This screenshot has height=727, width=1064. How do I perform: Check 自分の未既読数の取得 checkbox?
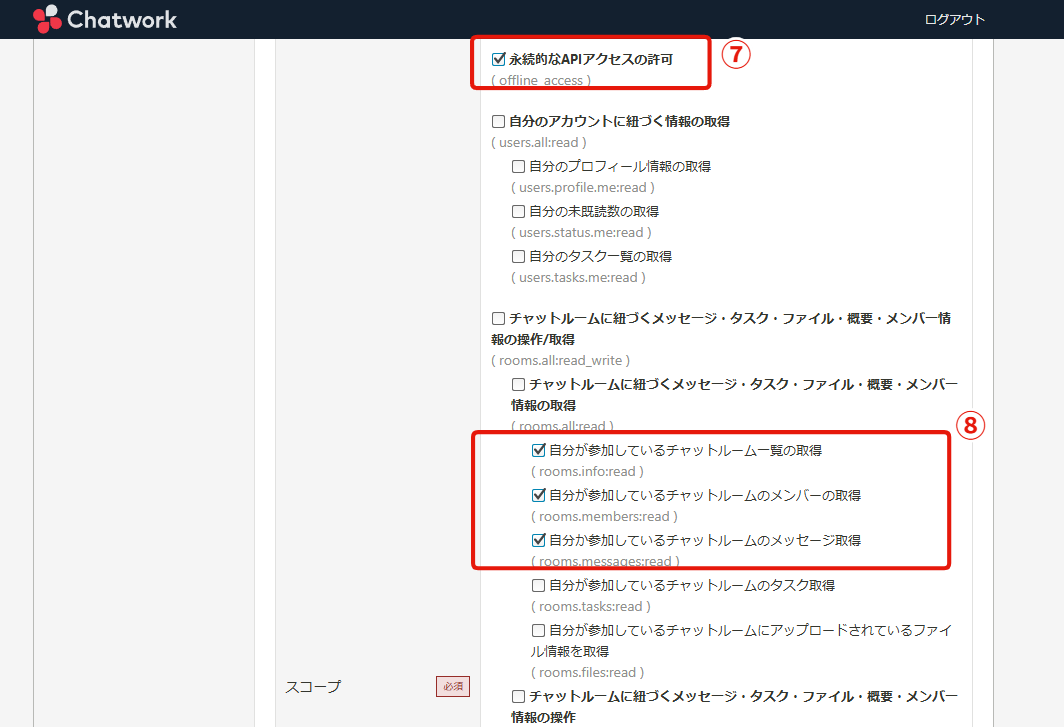[519, 212]
